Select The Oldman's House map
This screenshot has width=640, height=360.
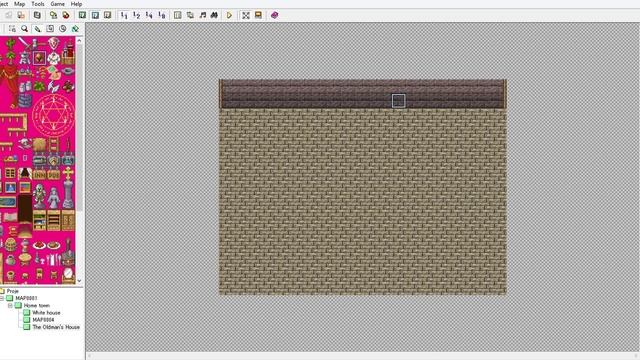pyautogui.click(x=56, y=327)
